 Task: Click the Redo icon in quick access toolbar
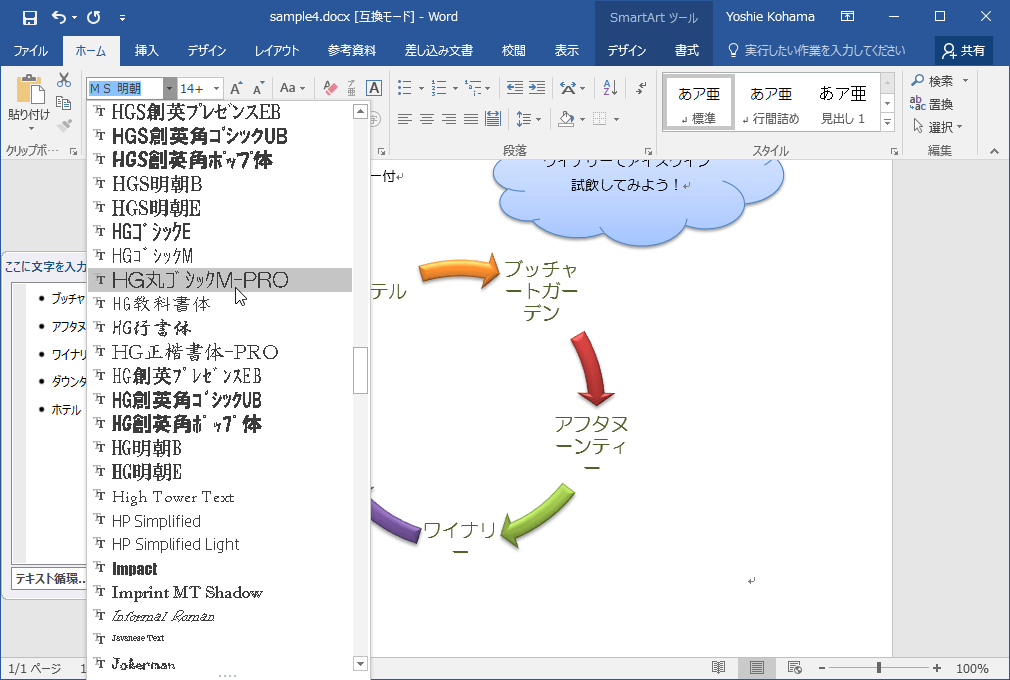[x=94, y=17]
